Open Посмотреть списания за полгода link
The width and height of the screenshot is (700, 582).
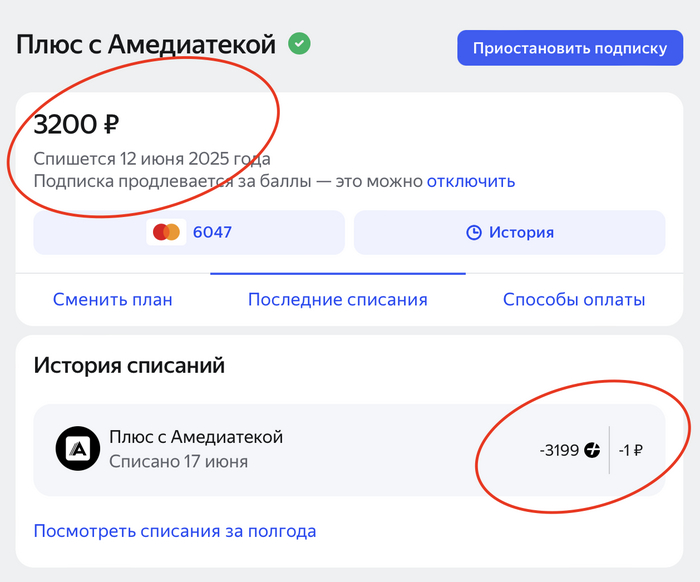coord(175,531)
